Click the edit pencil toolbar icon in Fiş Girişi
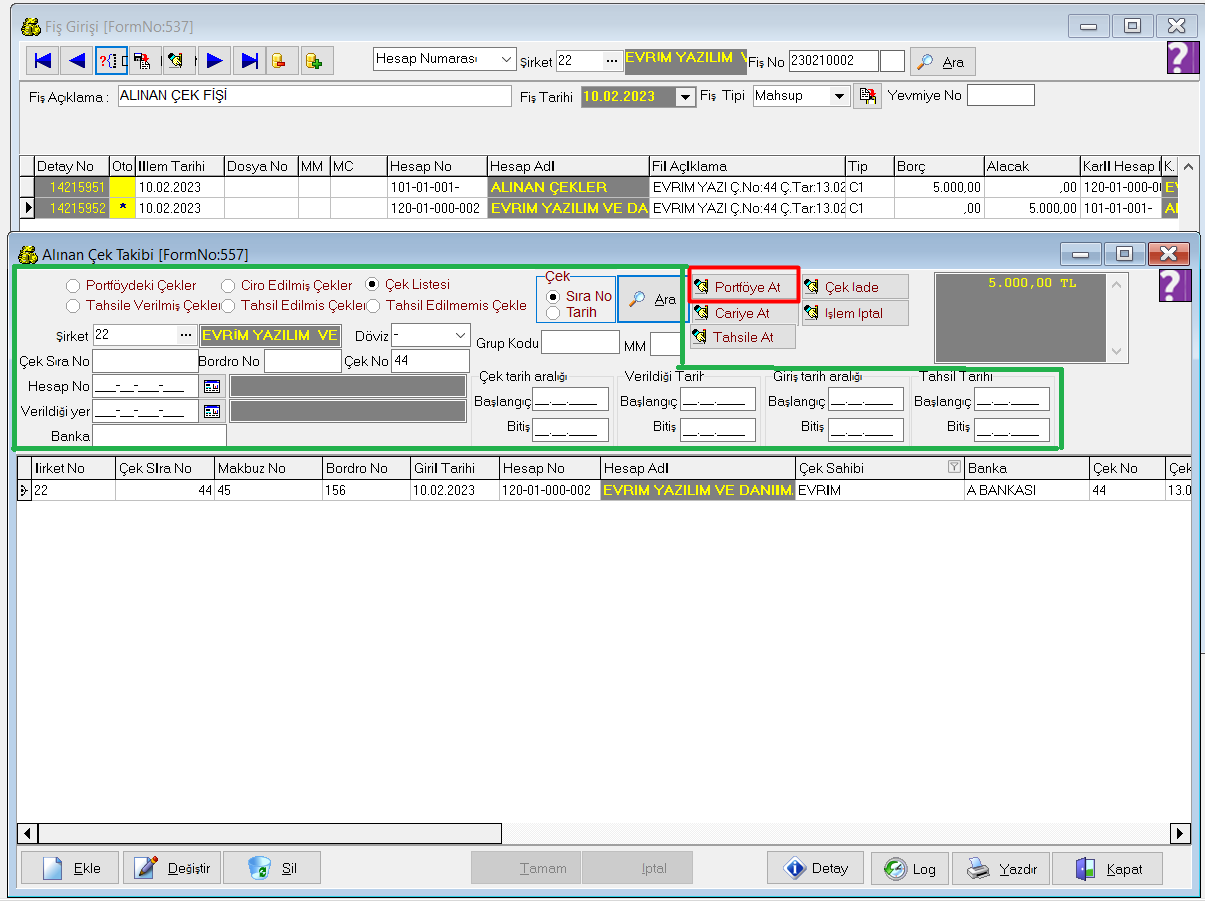 pyautogui.click(x=178, y=61)
